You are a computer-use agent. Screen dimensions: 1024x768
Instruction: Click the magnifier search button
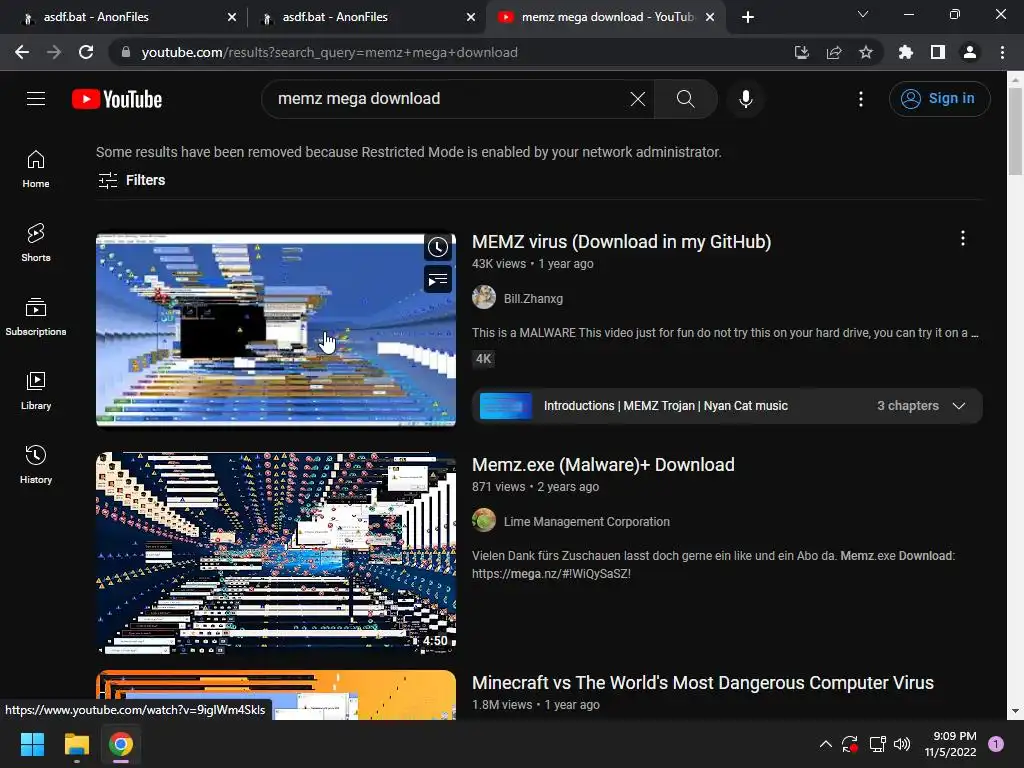pyautogui.click(x=685, y=99)
